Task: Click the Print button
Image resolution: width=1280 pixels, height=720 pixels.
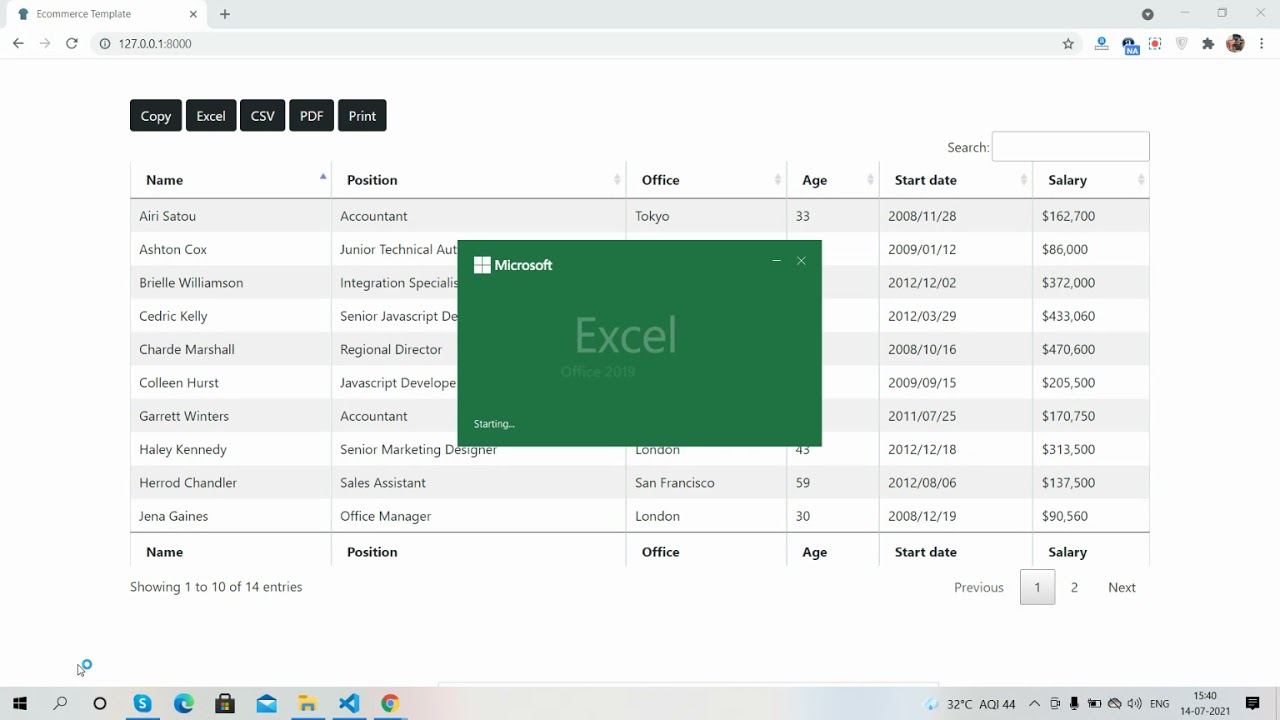Action: tap(362, 116)
